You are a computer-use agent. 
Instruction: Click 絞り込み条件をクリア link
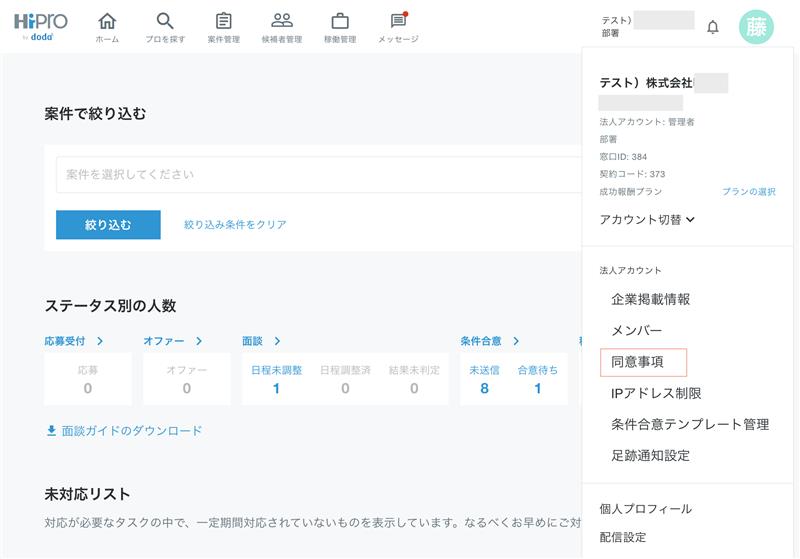[x=235, y=225]
